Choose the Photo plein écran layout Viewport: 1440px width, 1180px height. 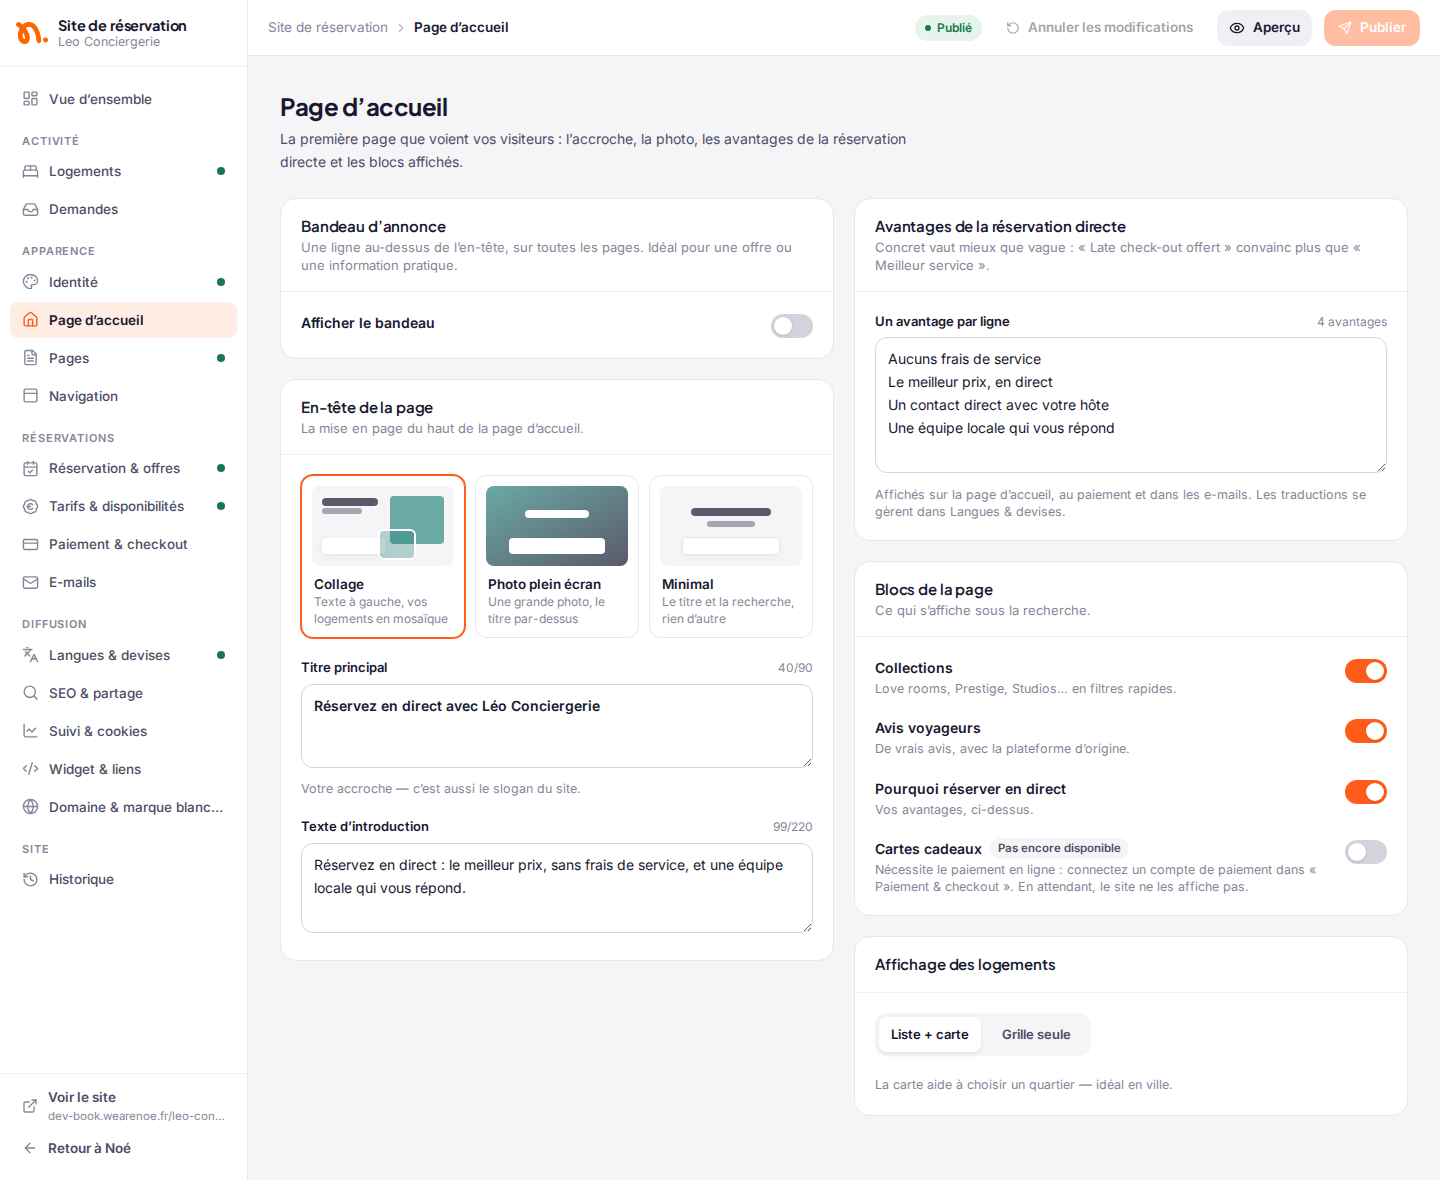click(x=557, y=556)
